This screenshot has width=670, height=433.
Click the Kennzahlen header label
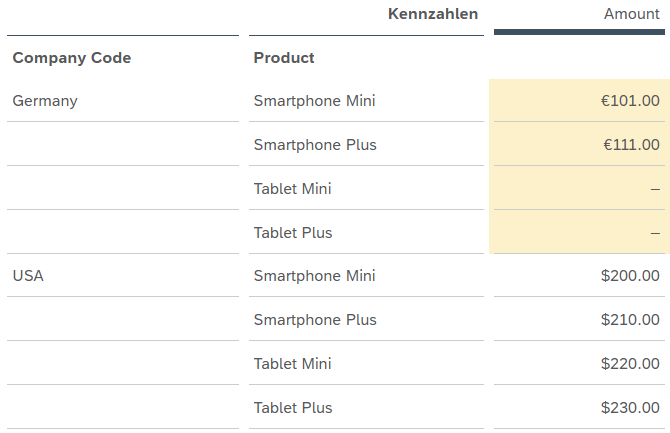(432, 14)
